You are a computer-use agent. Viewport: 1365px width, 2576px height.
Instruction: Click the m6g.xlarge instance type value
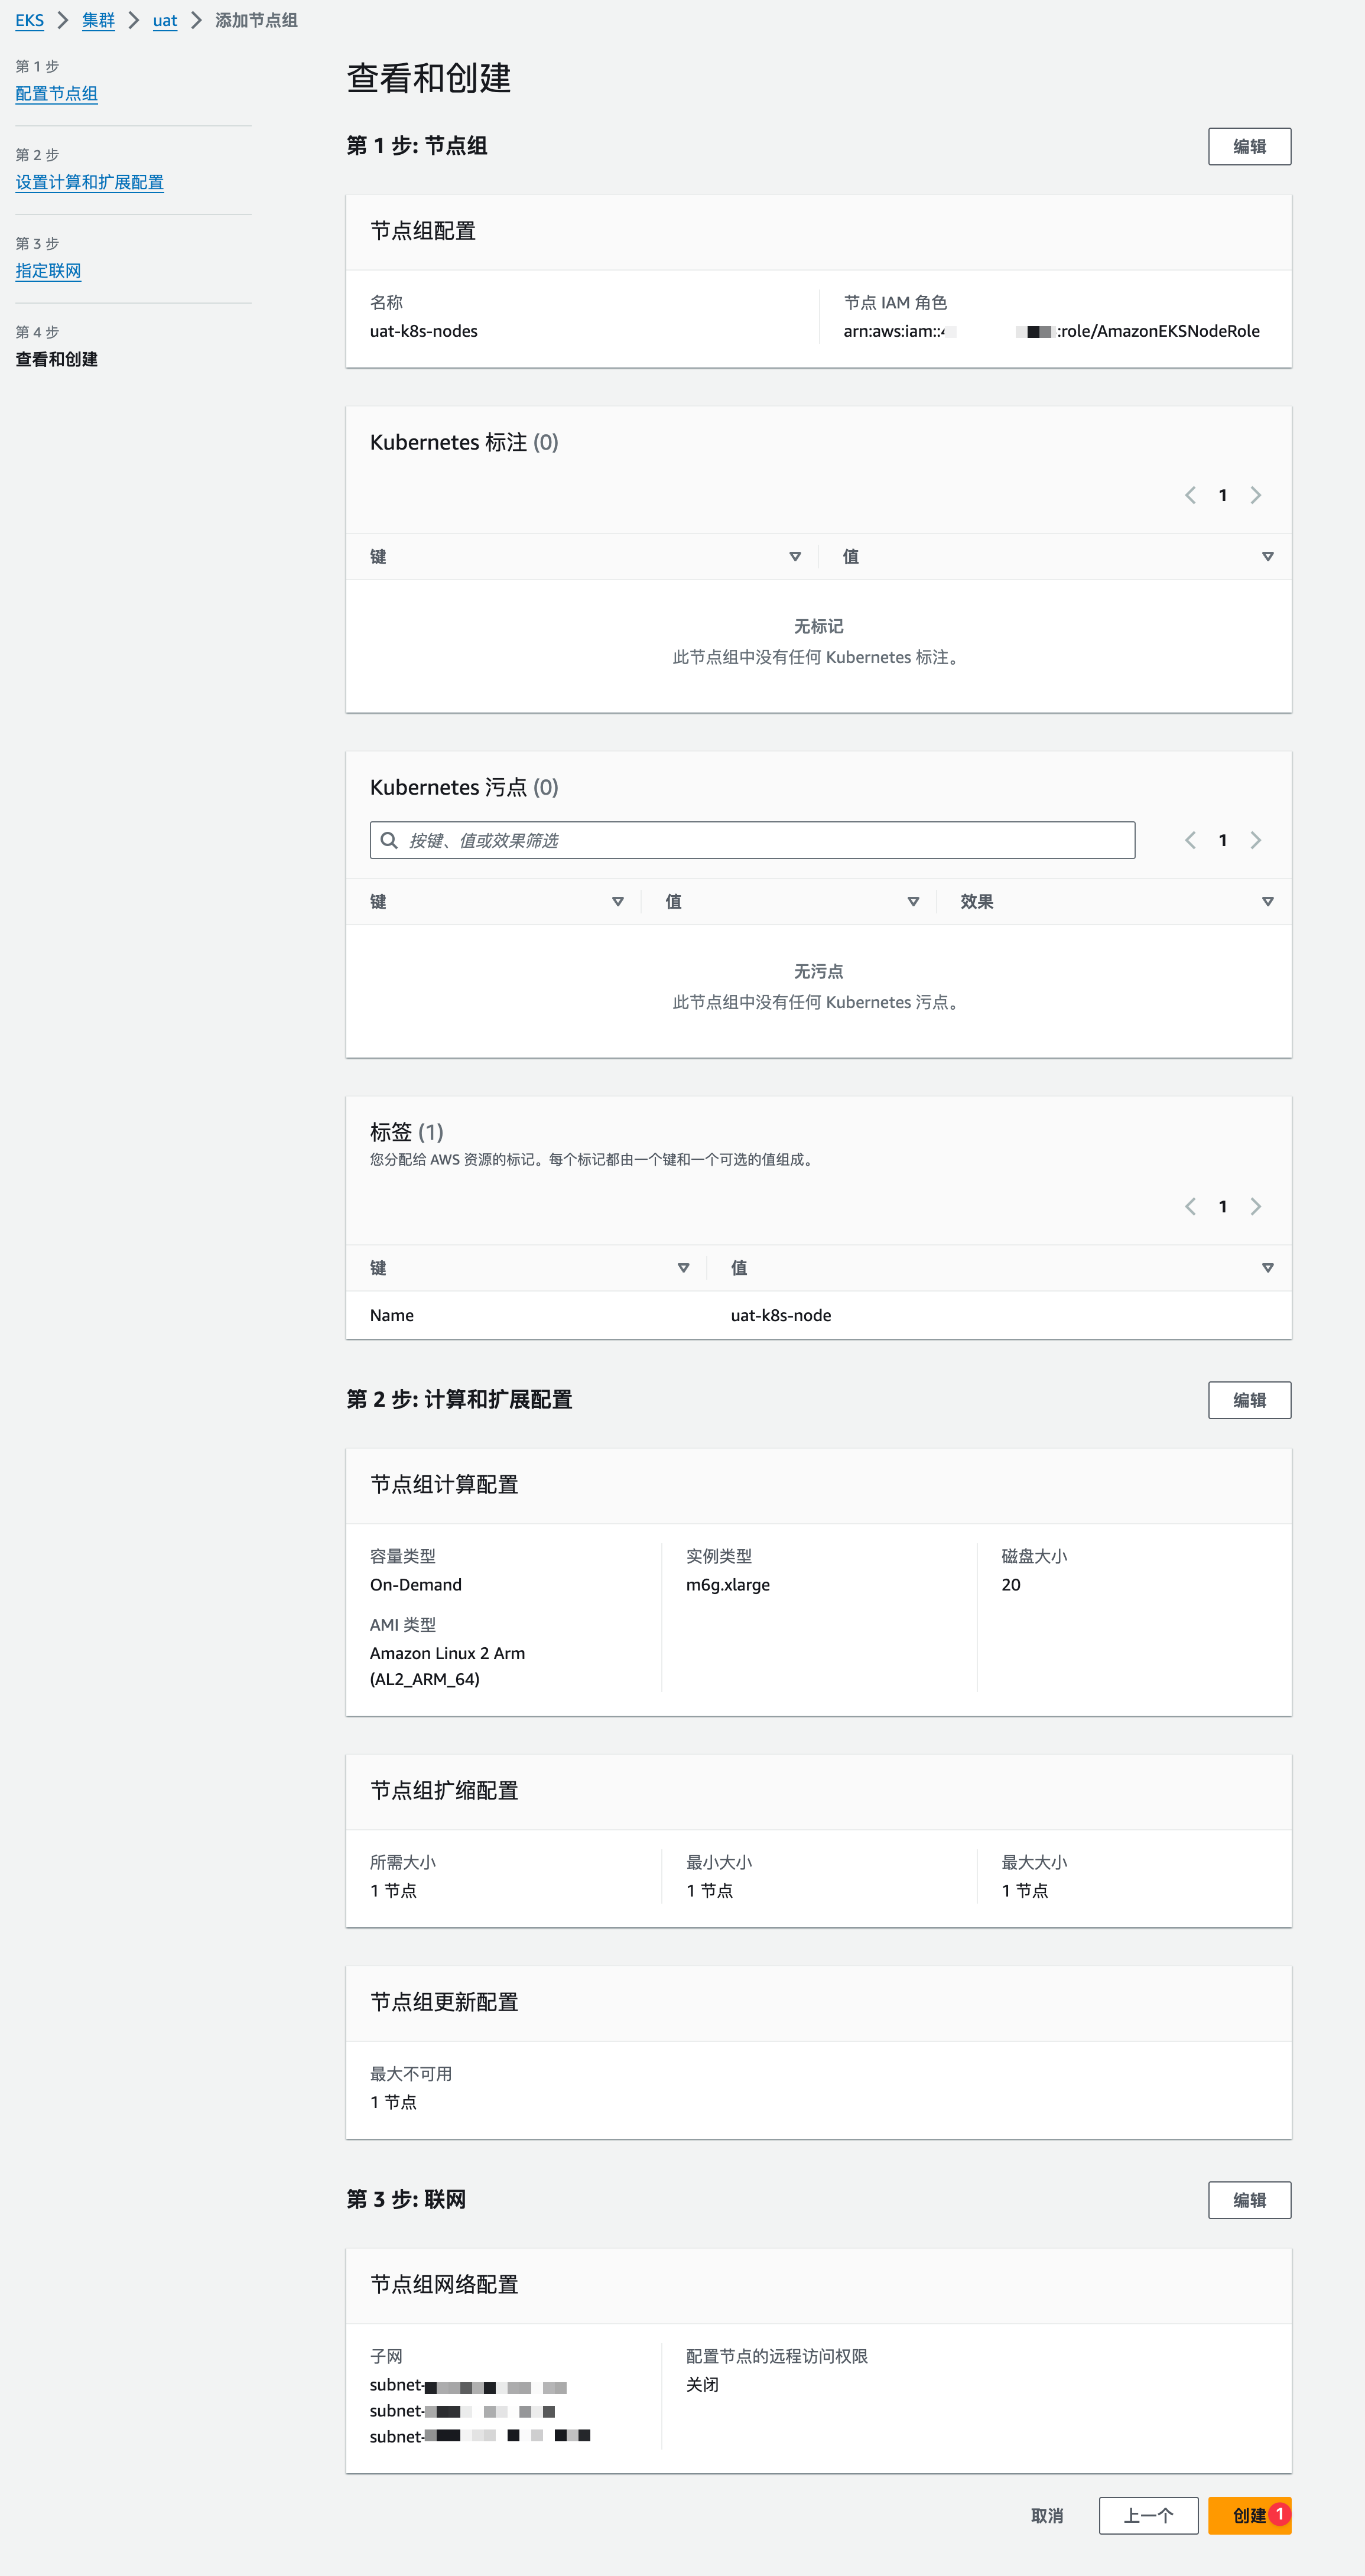pos(728,1585)
